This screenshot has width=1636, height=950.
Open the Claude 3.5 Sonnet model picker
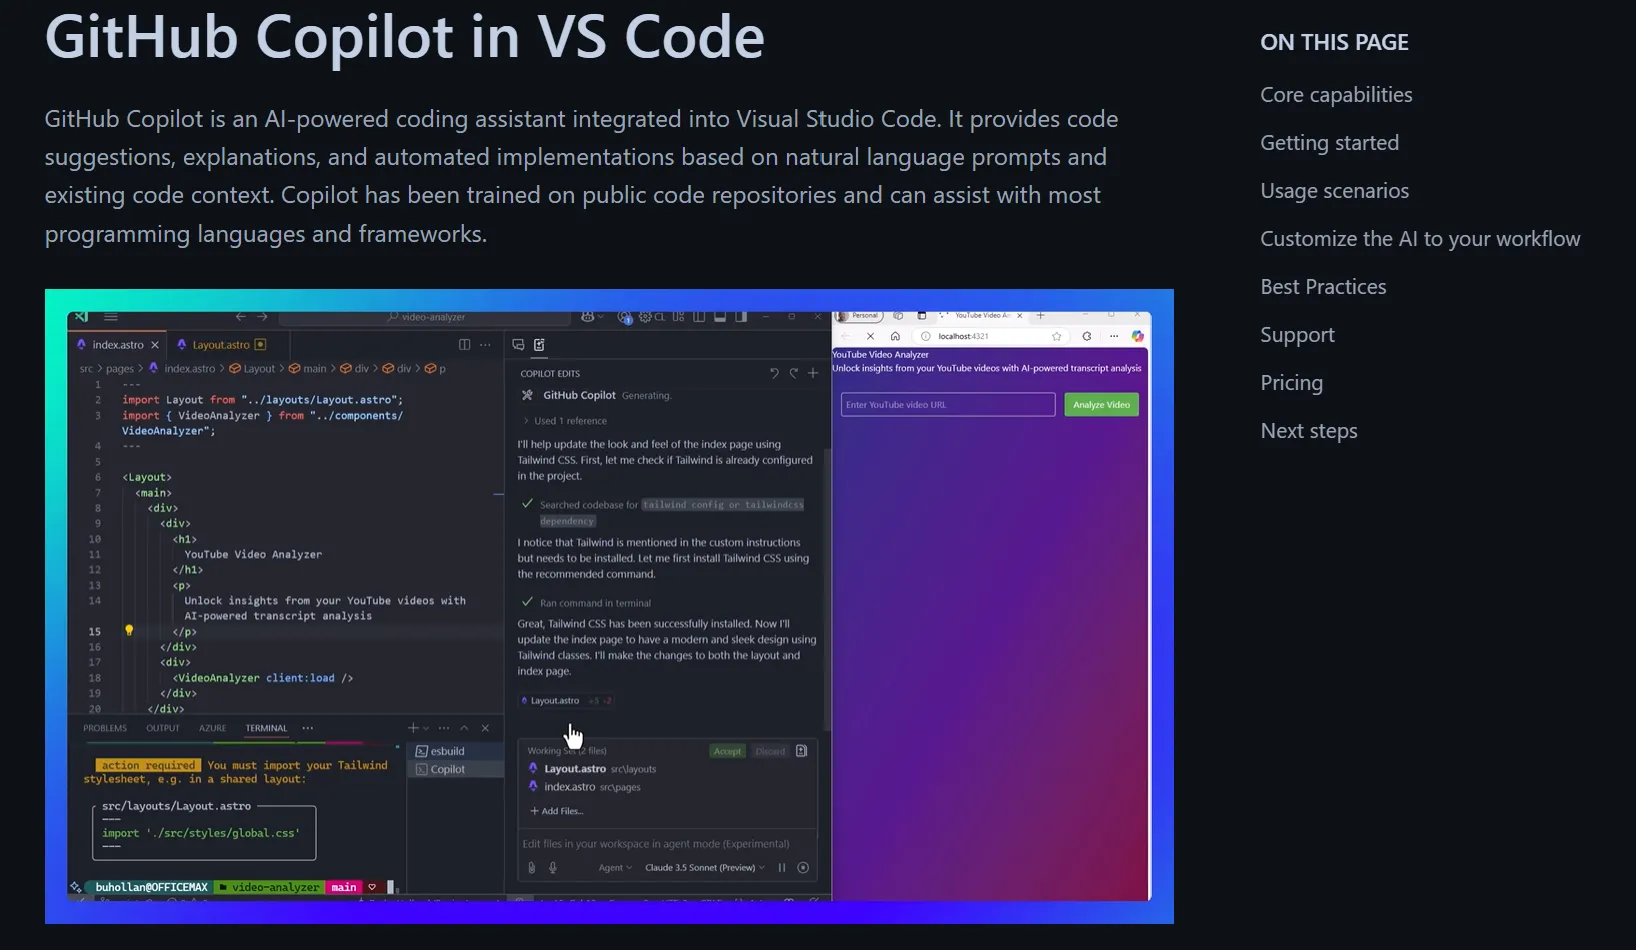point(702,868)
